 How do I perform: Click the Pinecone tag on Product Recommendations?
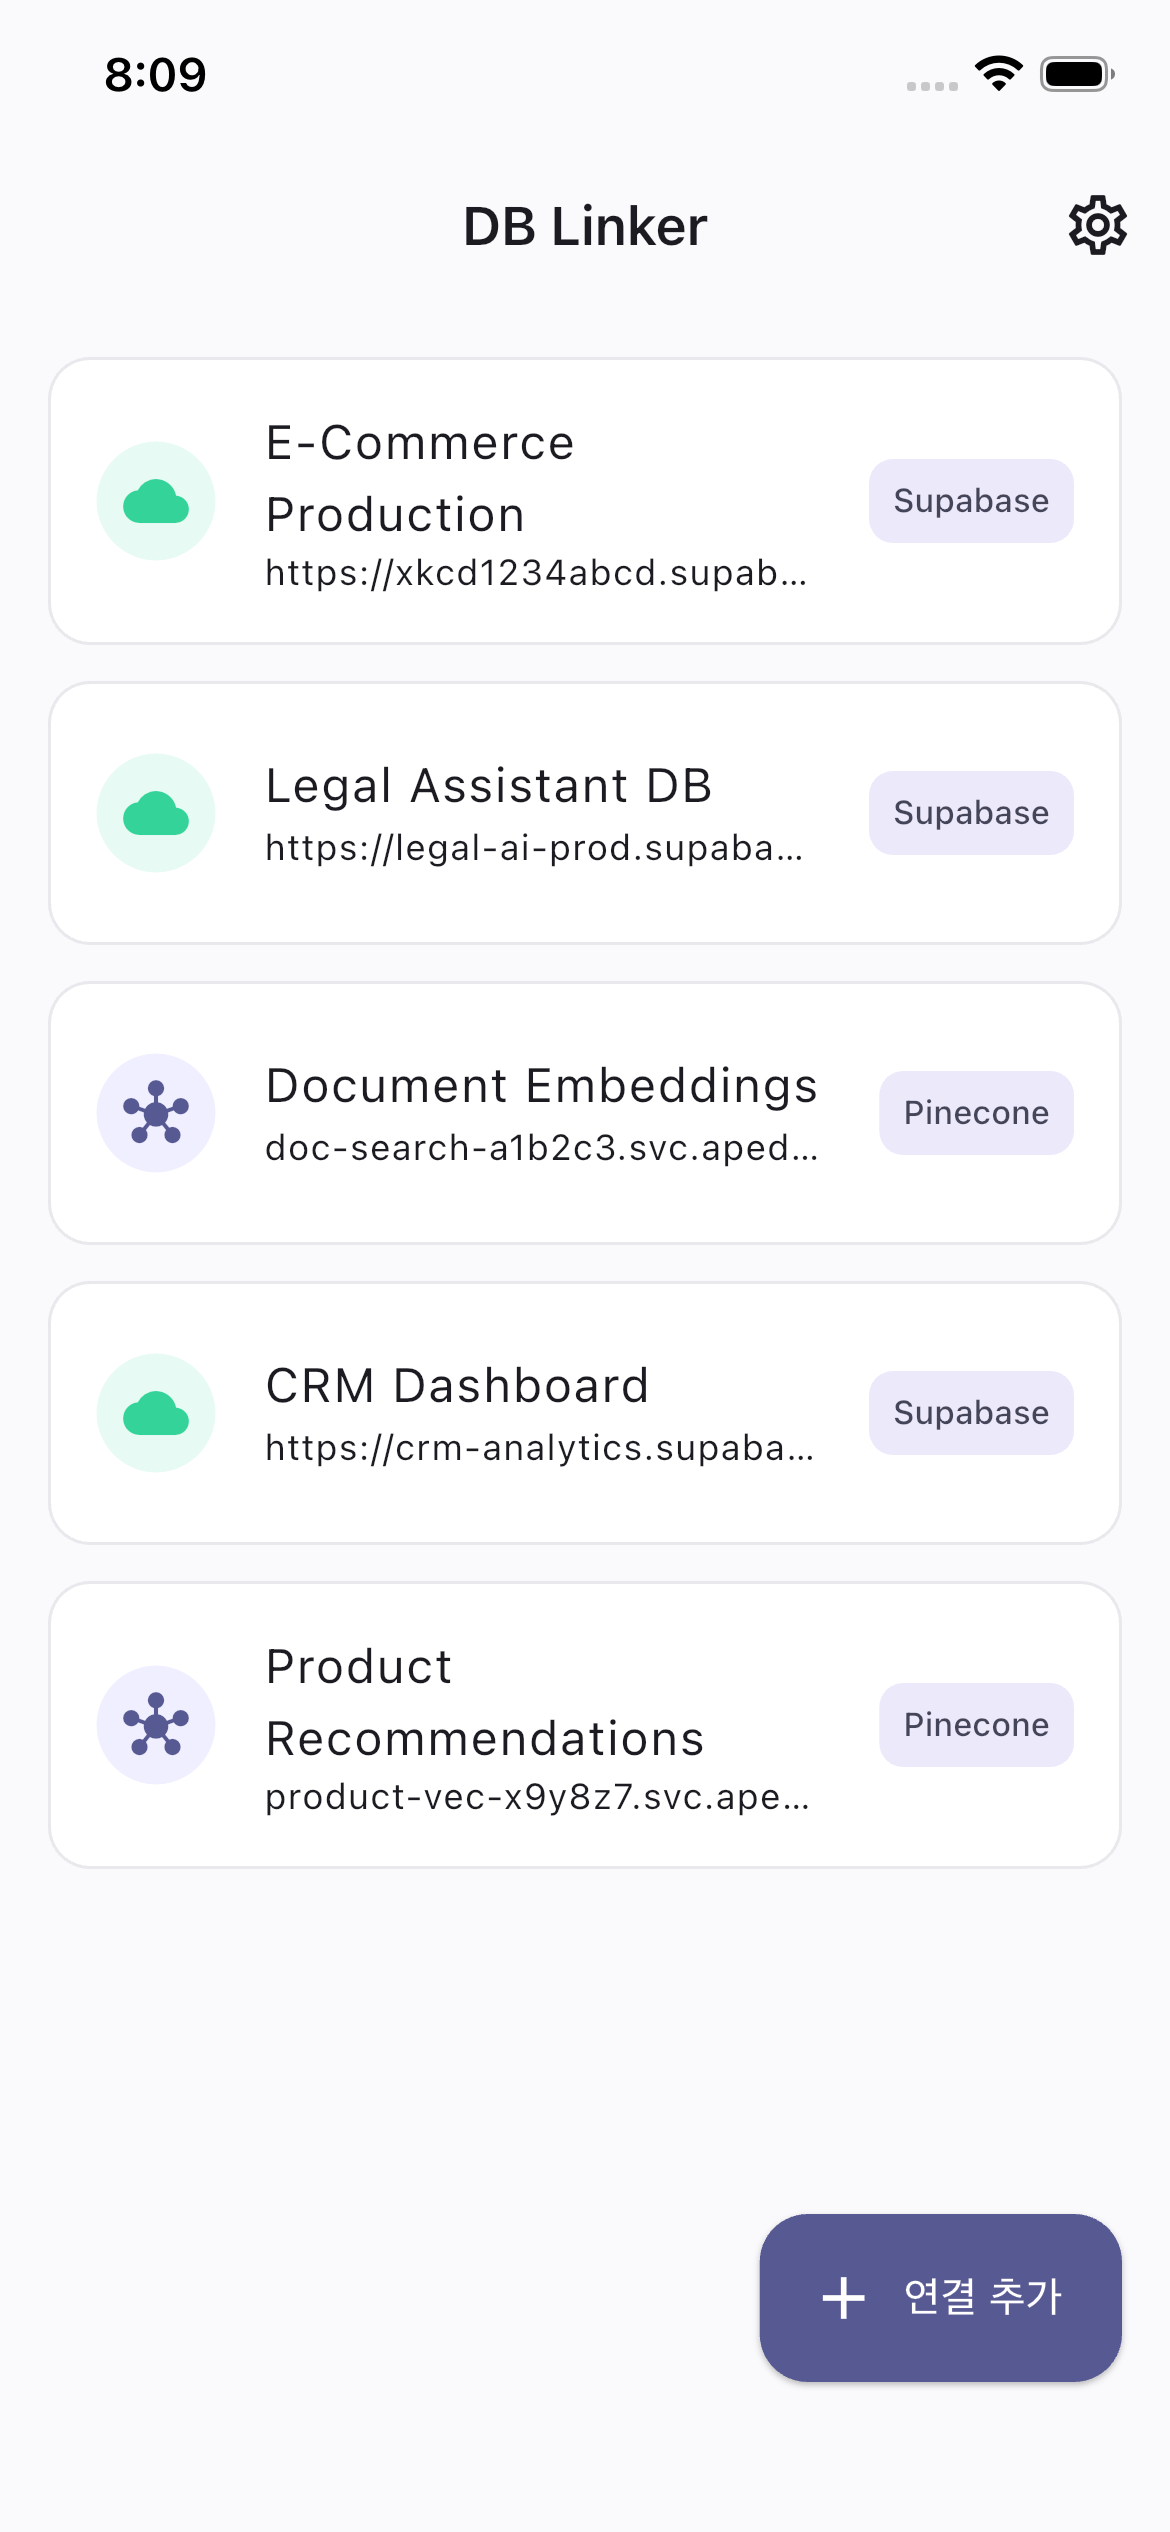coord(976,1725)
